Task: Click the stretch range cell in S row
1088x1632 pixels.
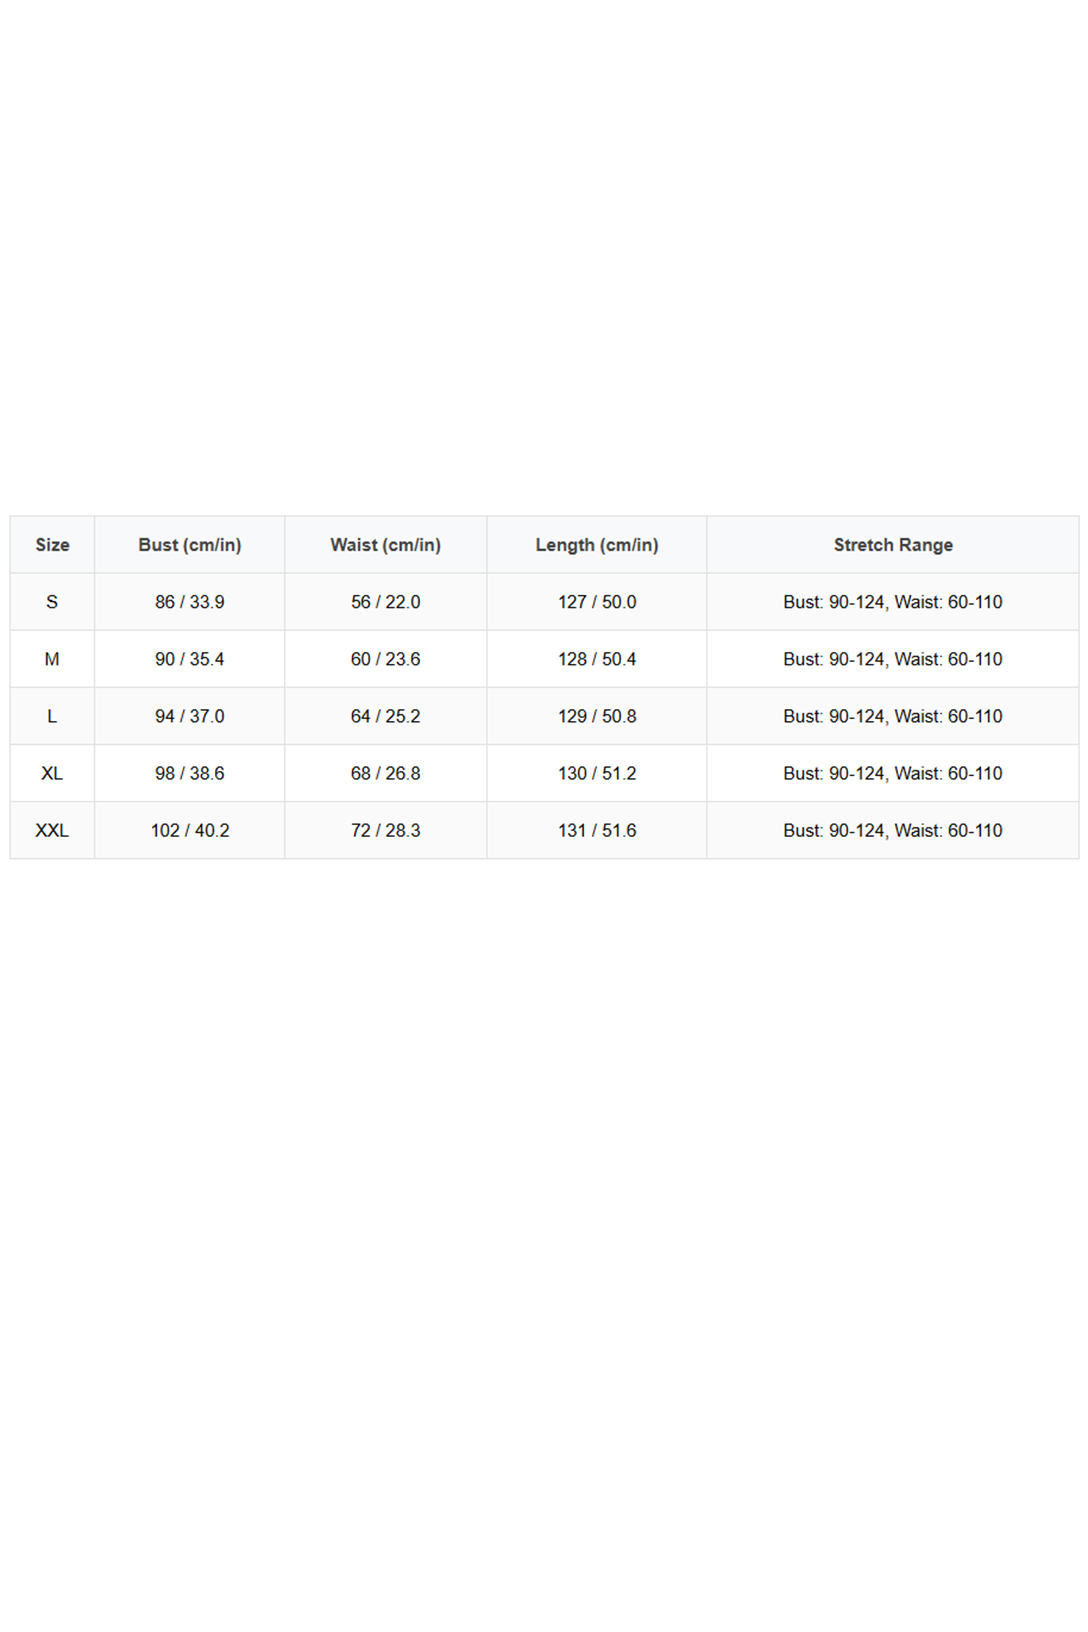Action: coord(893,602)
